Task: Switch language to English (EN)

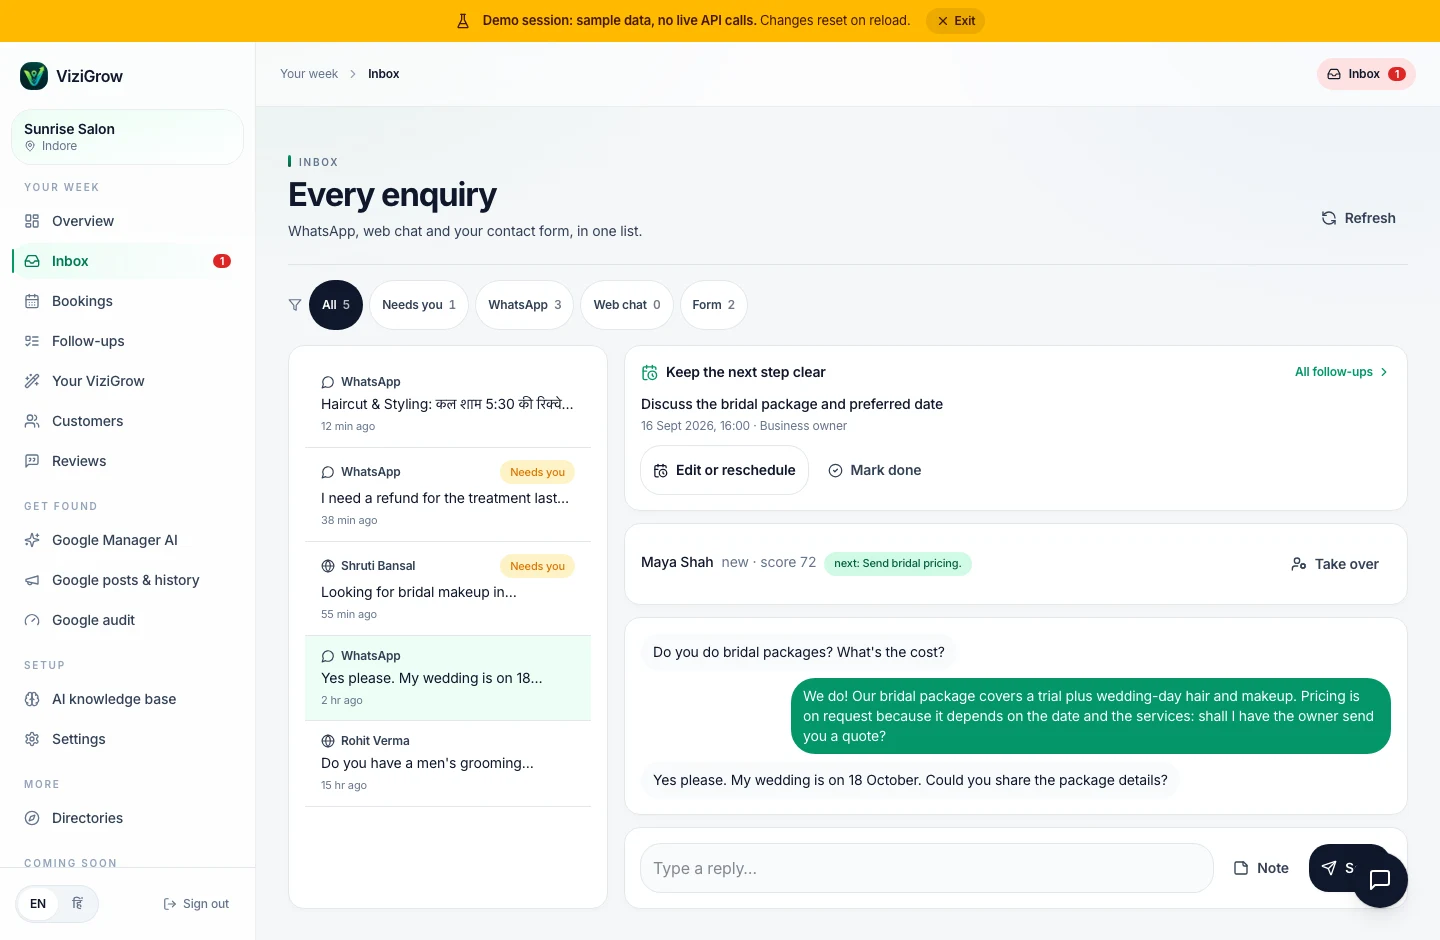Action: [38, 904]
